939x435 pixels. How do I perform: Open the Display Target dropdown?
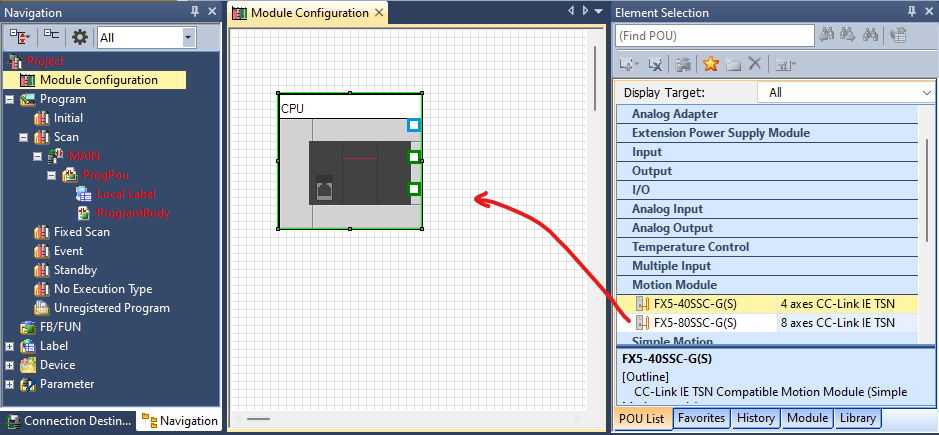[846, 93]
